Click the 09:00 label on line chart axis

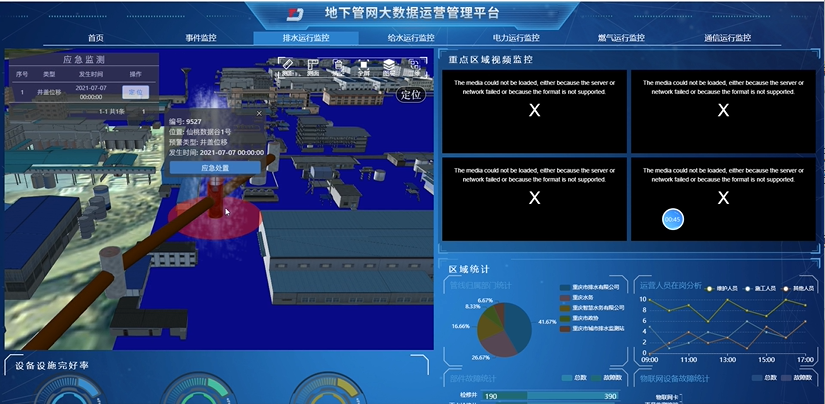pos(650,360)
